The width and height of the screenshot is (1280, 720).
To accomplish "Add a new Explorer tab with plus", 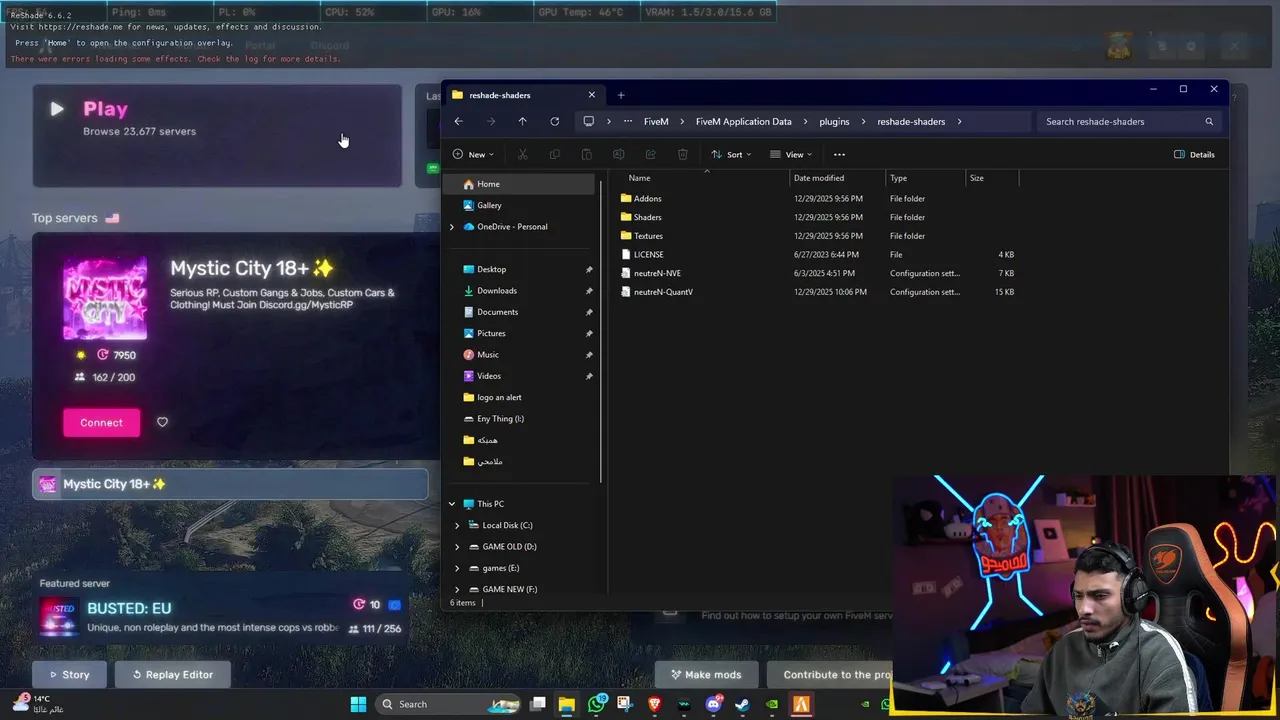I will click(x=620, y=95).
